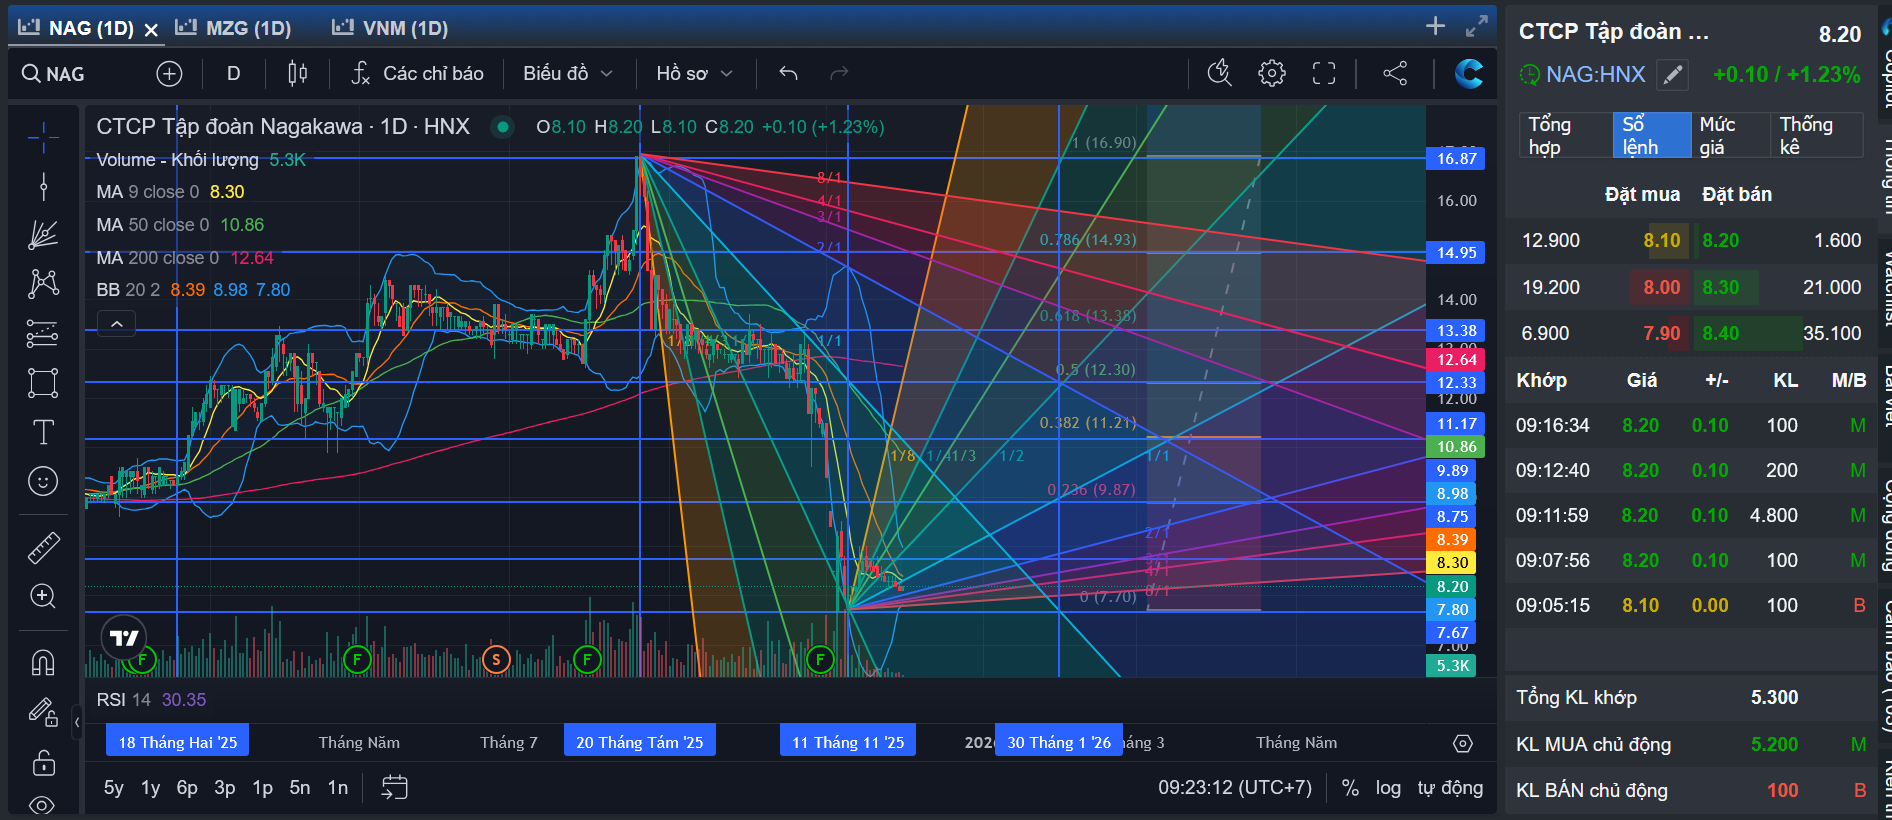Open the go-to-date calendar icon

point(395,788)
